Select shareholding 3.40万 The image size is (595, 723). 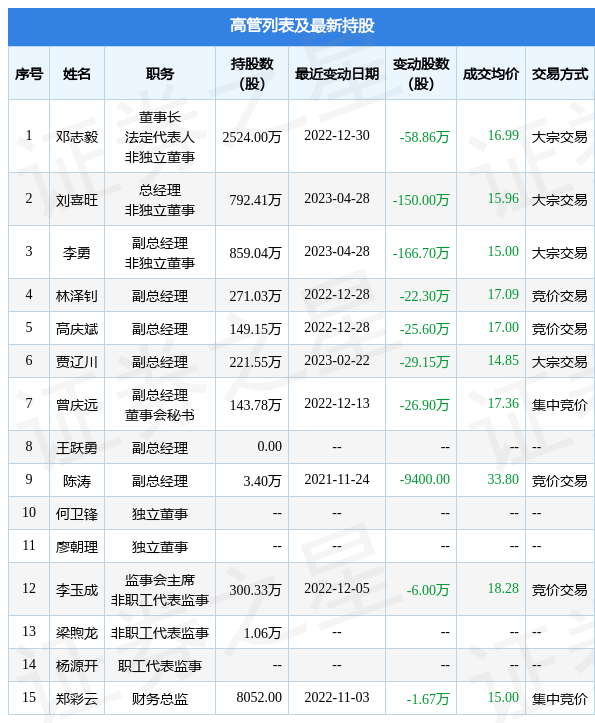(262, 481)
